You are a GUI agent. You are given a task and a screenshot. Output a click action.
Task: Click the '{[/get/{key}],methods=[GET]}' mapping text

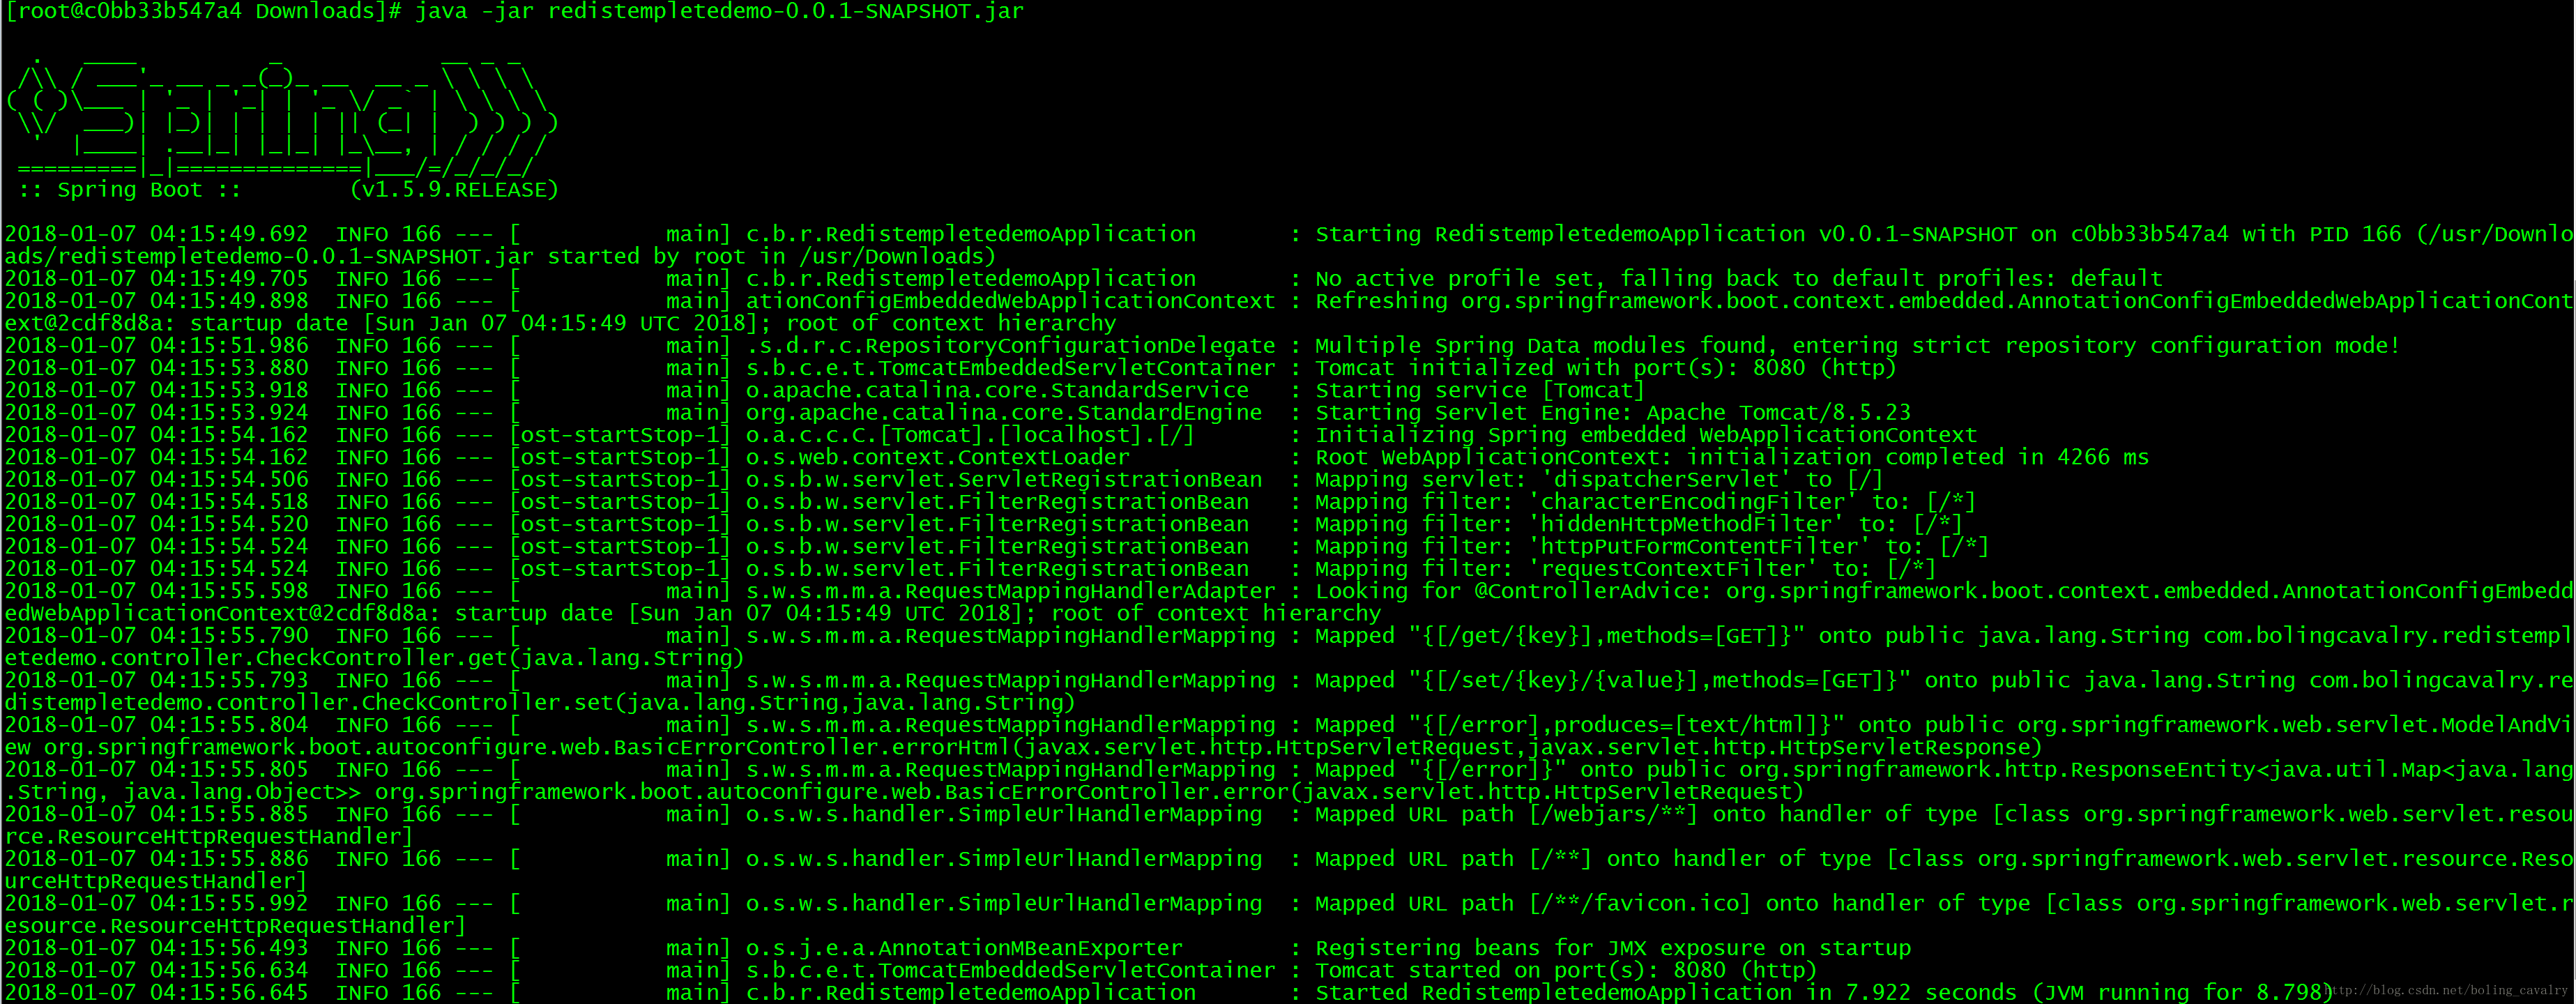(x=1612, y=636)
